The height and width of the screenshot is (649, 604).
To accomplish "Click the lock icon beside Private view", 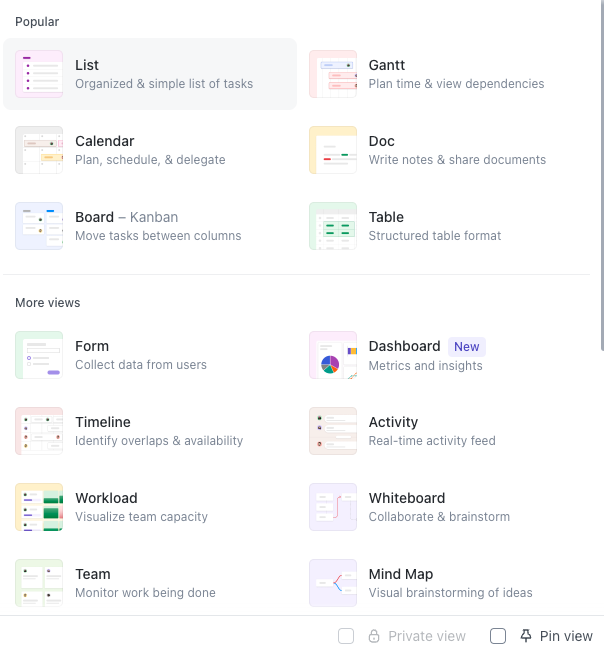I will (374, 636).
